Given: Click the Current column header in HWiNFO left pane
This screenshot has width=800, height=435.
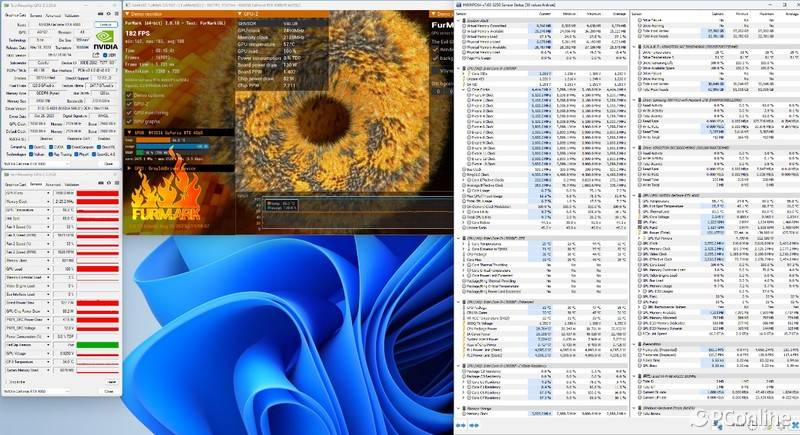Looking at the screenshot, I should [x=545, y=14].
